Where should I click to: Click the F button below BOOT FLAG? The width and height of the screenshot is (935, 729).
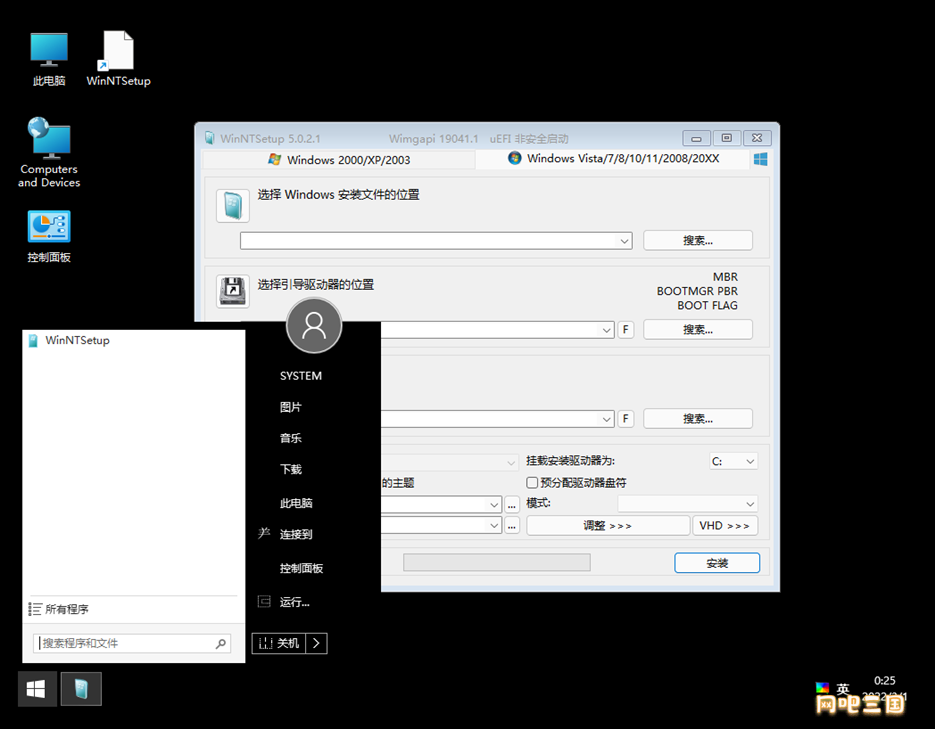[x=625, y=330]
